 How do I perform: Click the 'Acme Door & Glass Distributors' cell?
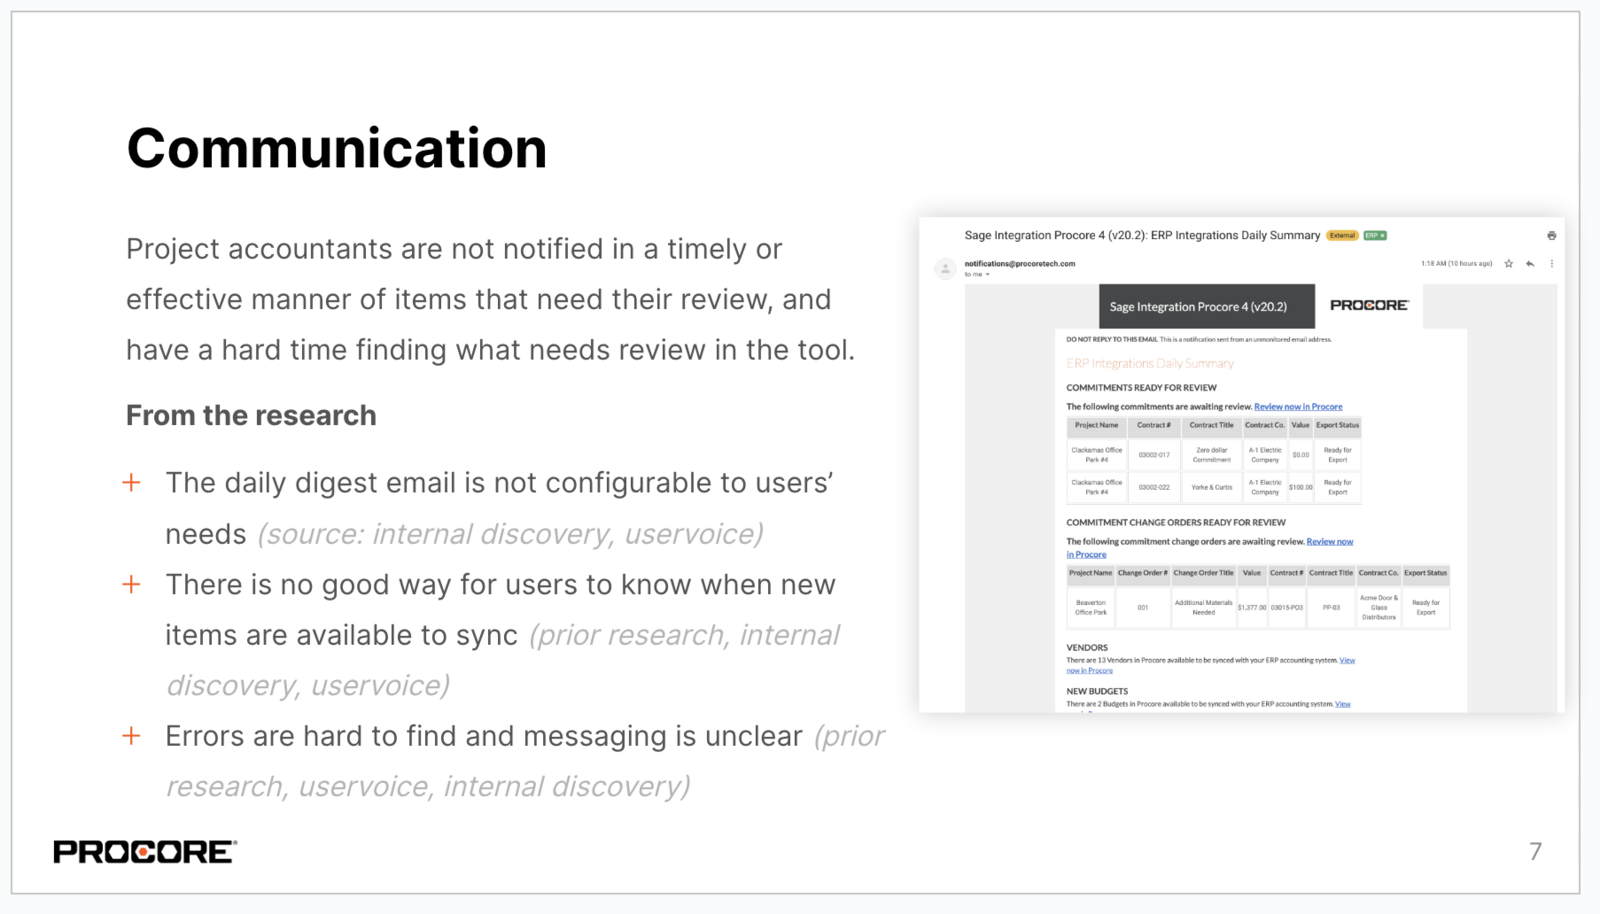(1379, 607)
